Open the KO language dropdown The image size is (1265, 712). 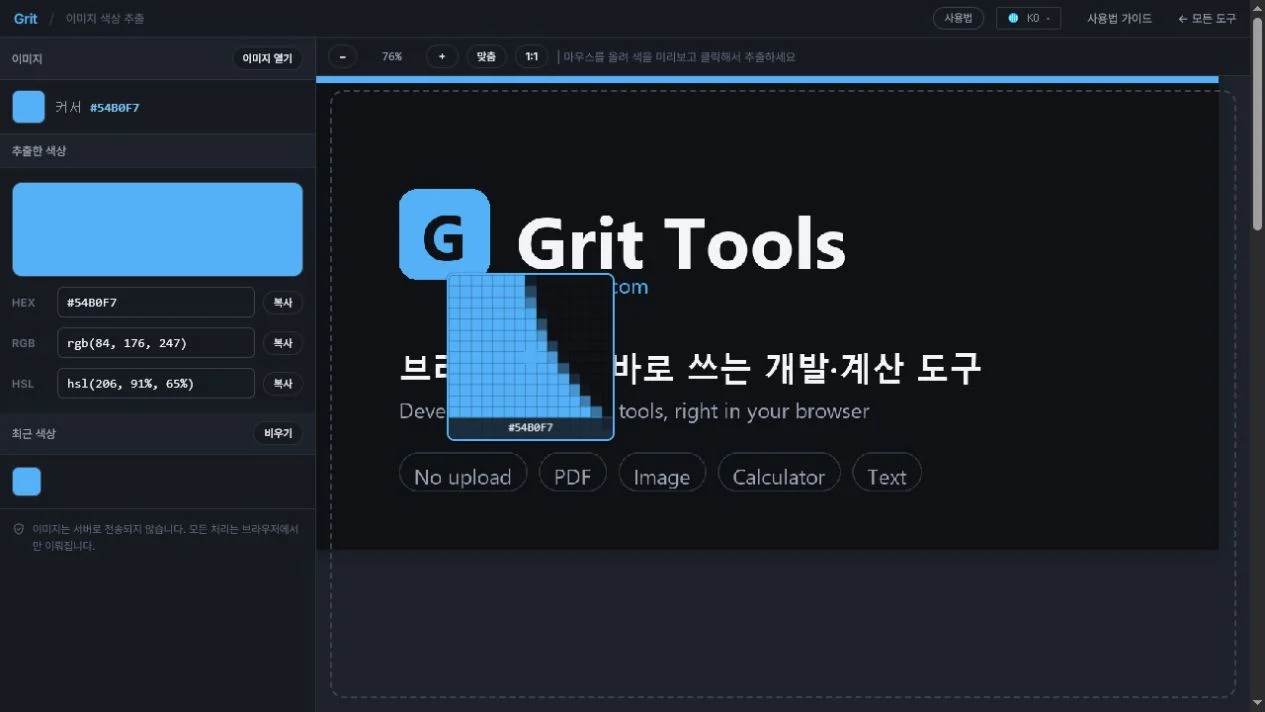(1028, 18)
